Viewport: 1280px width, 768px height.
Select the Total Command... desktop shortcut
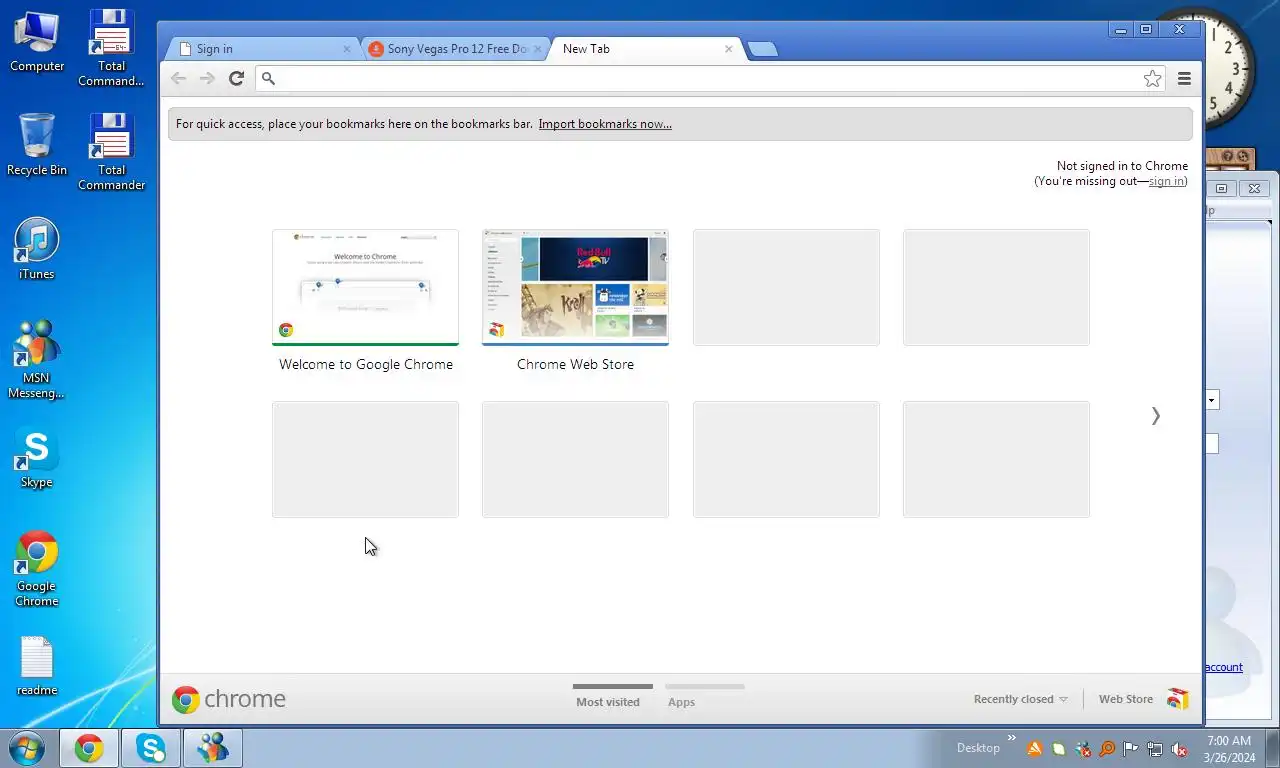coord(111,49)
